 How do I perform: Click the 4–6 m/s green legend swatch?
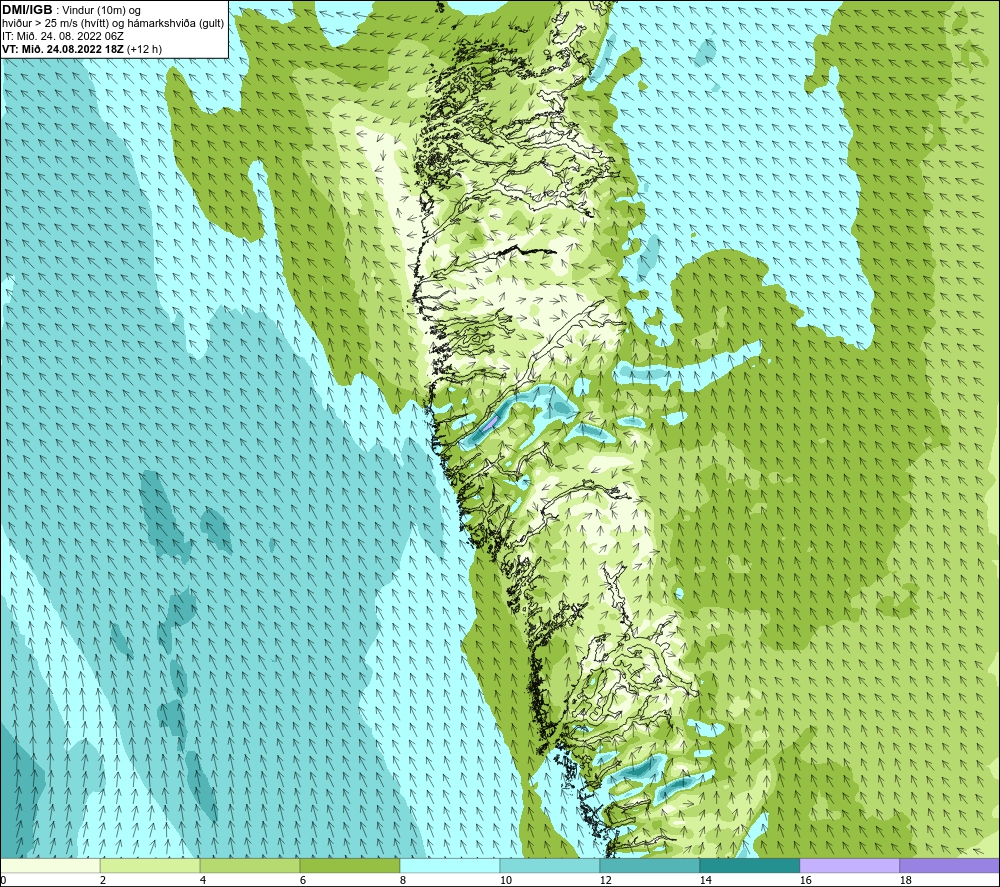click(x=250, y=865)
